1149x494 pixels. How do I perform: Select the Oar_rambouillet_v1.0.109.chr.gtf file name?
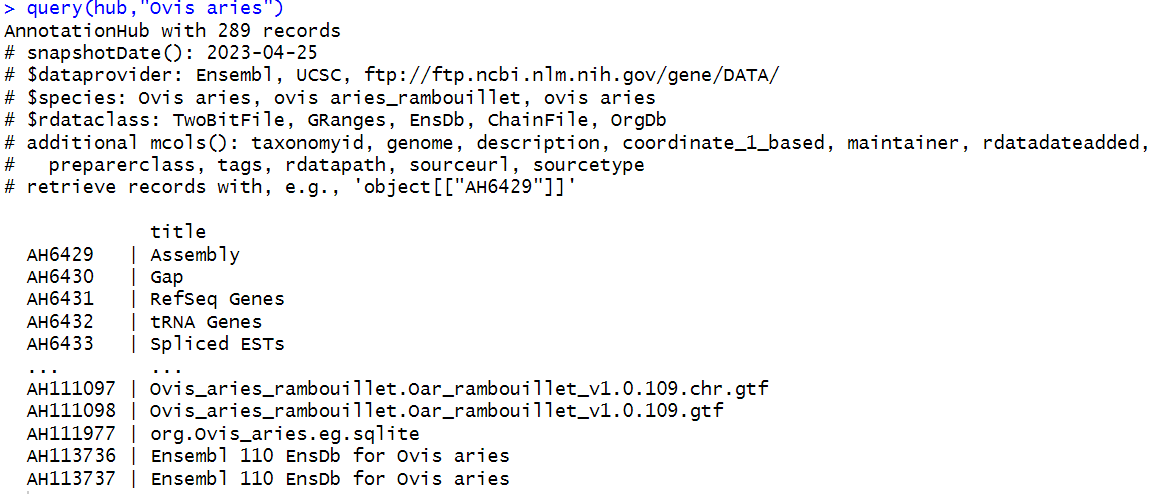[458, 389]
